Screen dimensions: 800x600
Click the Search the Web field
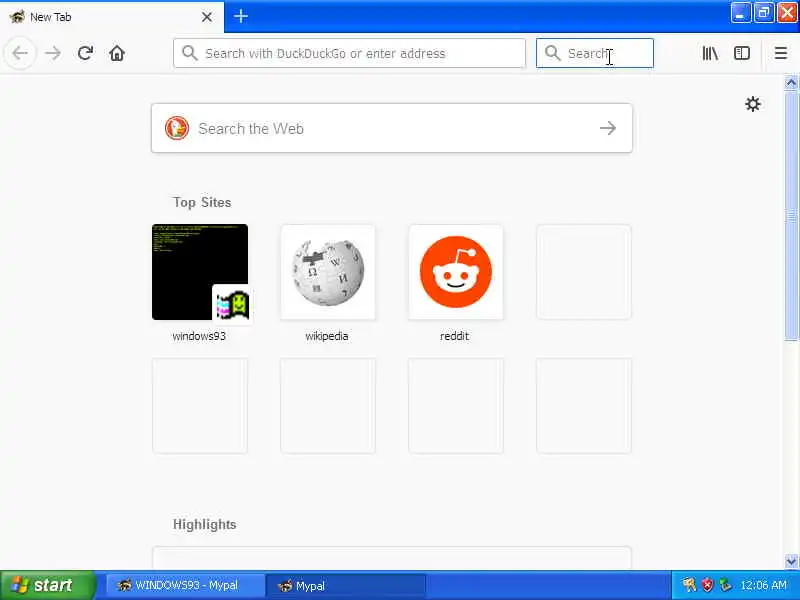(392, 128)
